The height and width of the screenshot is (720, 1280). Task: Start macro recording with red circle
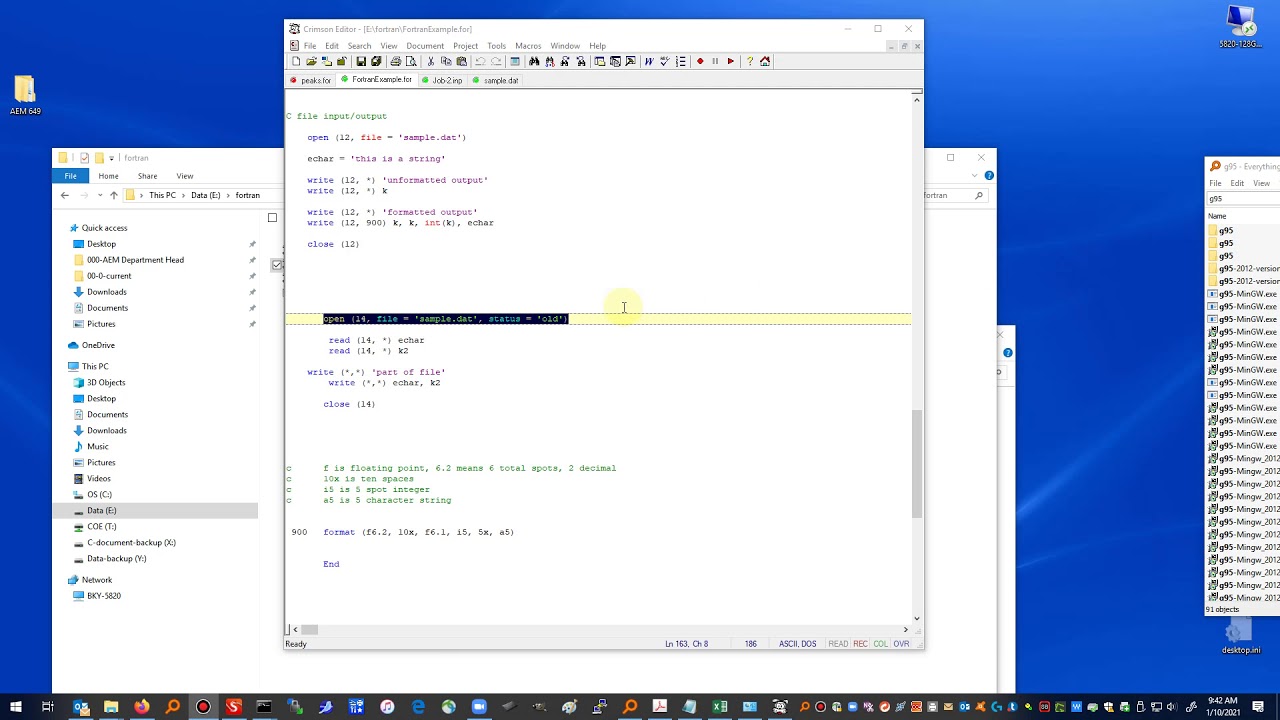(700, 61)
